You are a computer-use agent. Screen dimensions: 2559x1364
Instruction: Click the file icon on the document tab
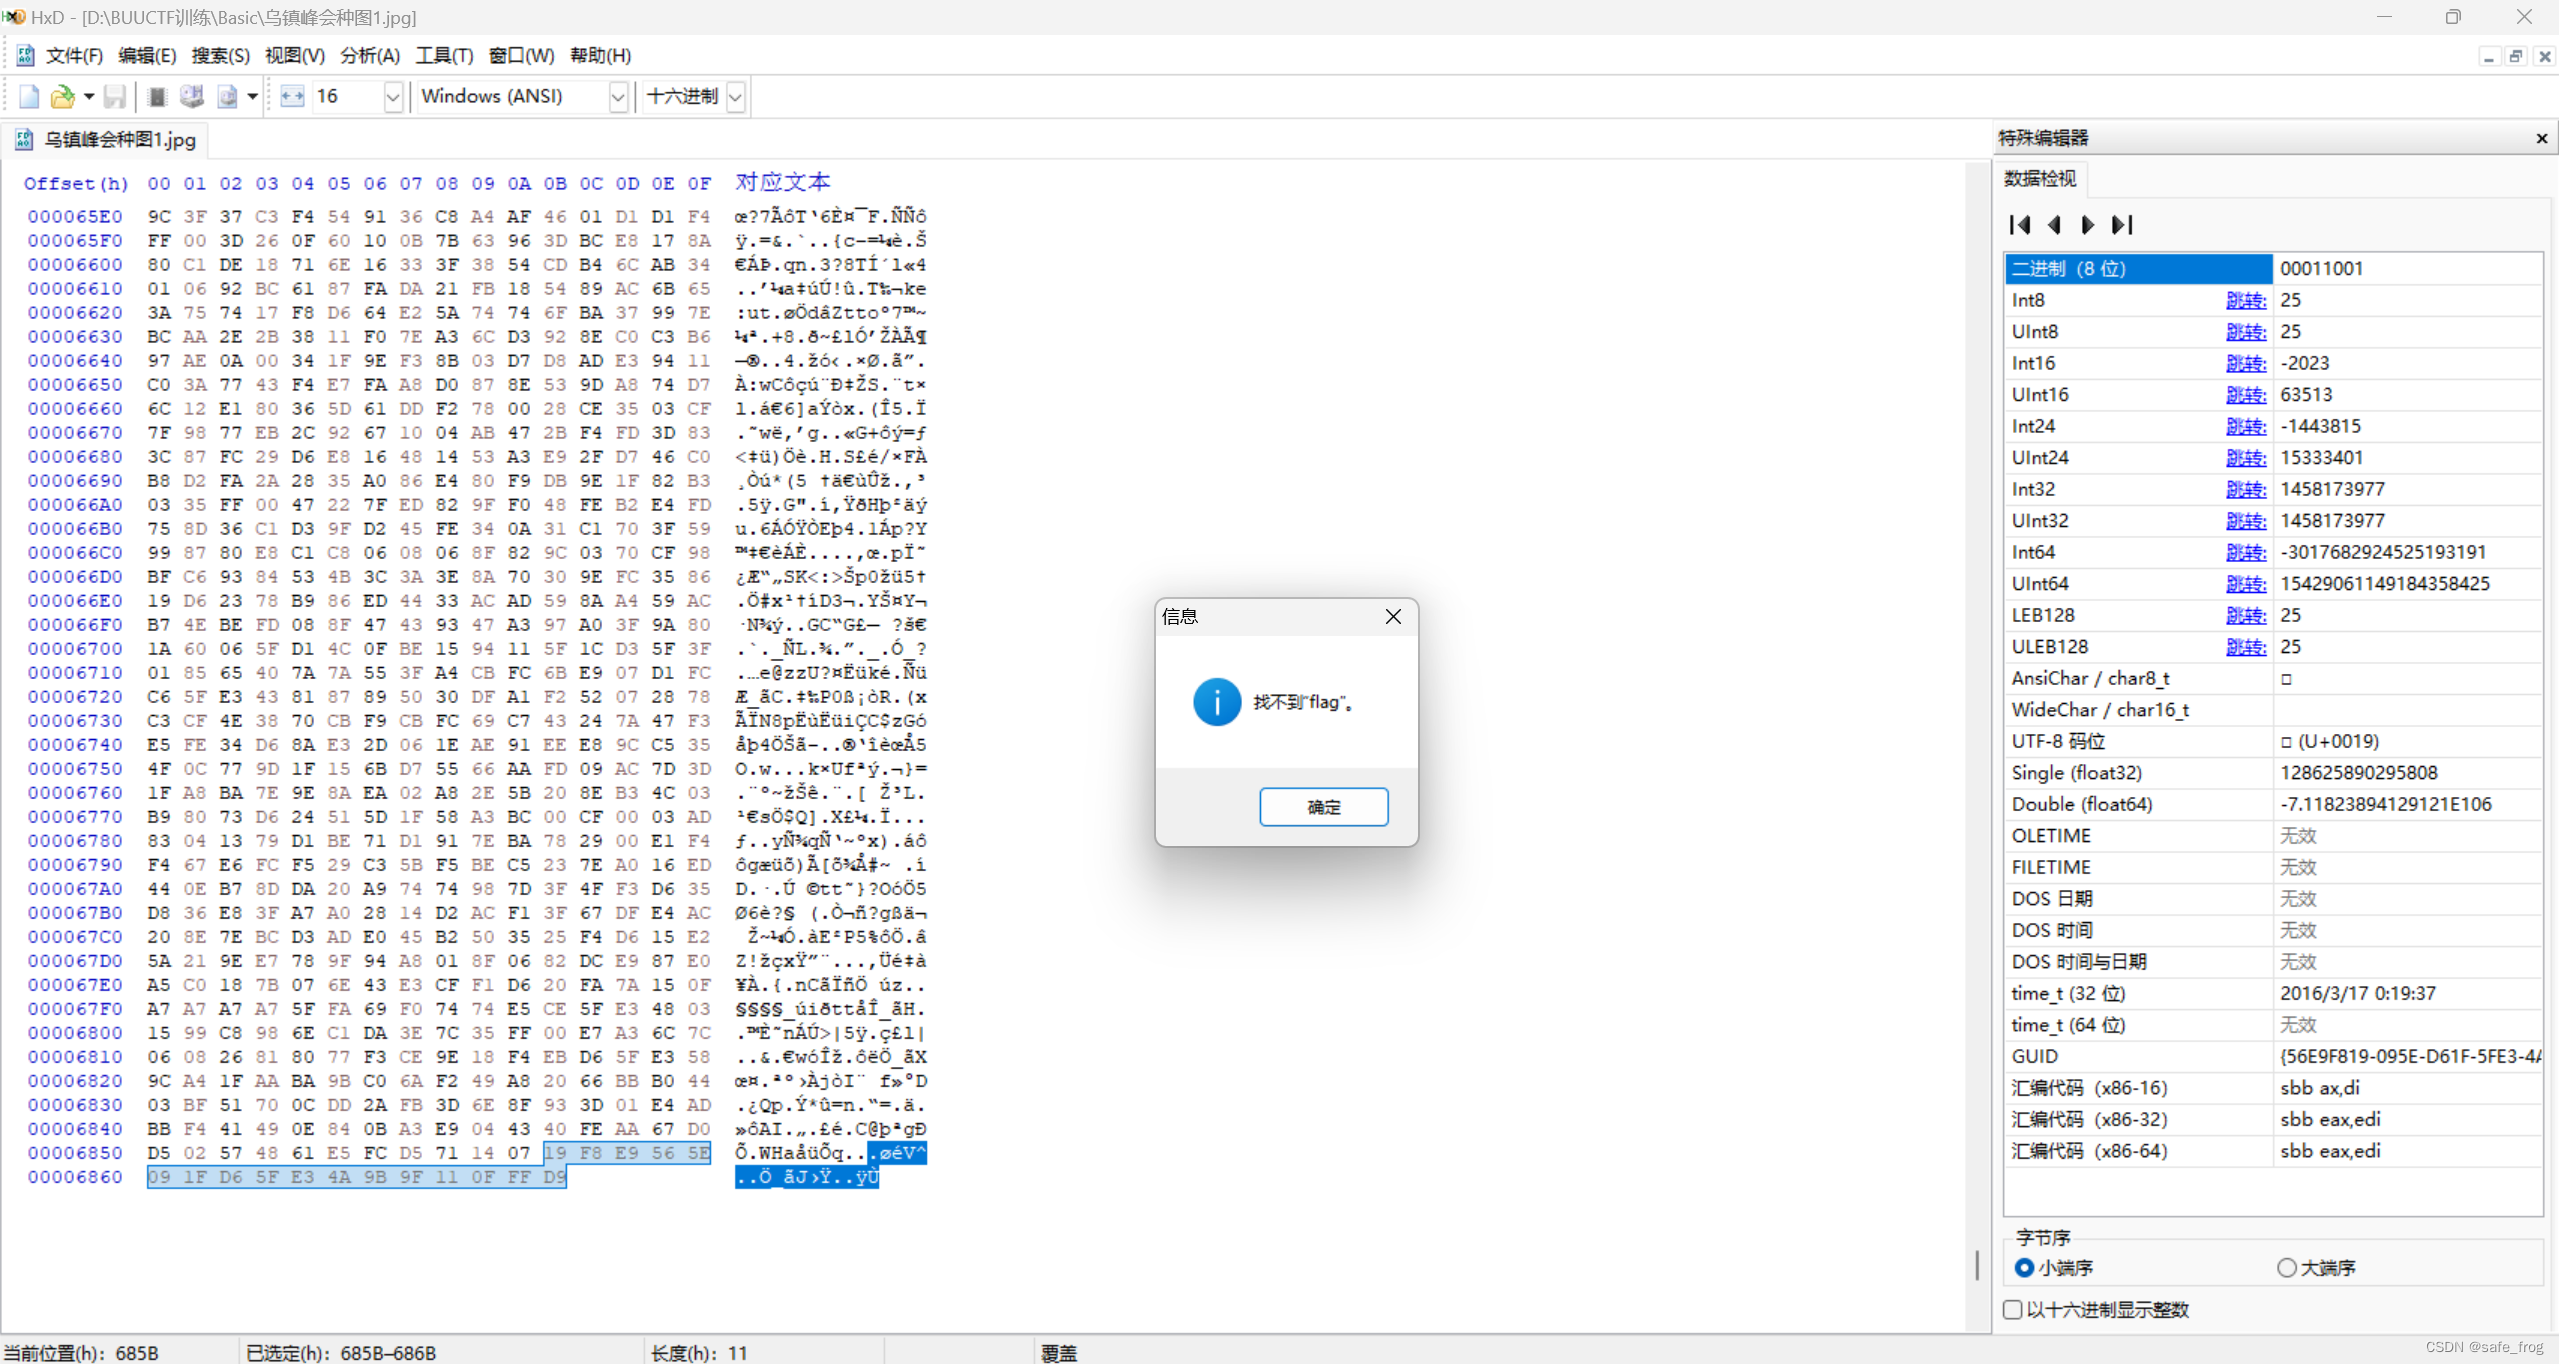[24, 140]
